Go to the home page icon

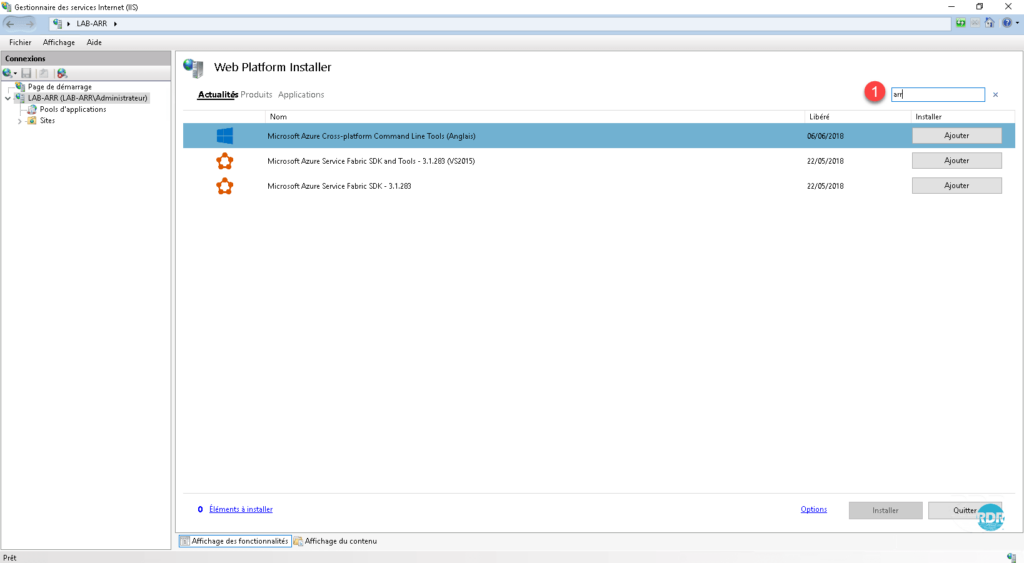pyautogui.click(x=990, y=23)
